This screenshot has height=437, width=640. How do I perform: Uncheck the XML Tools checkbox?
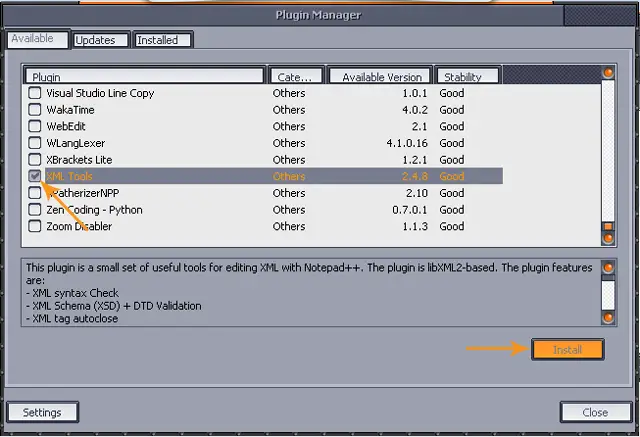[x=35, y=176]
